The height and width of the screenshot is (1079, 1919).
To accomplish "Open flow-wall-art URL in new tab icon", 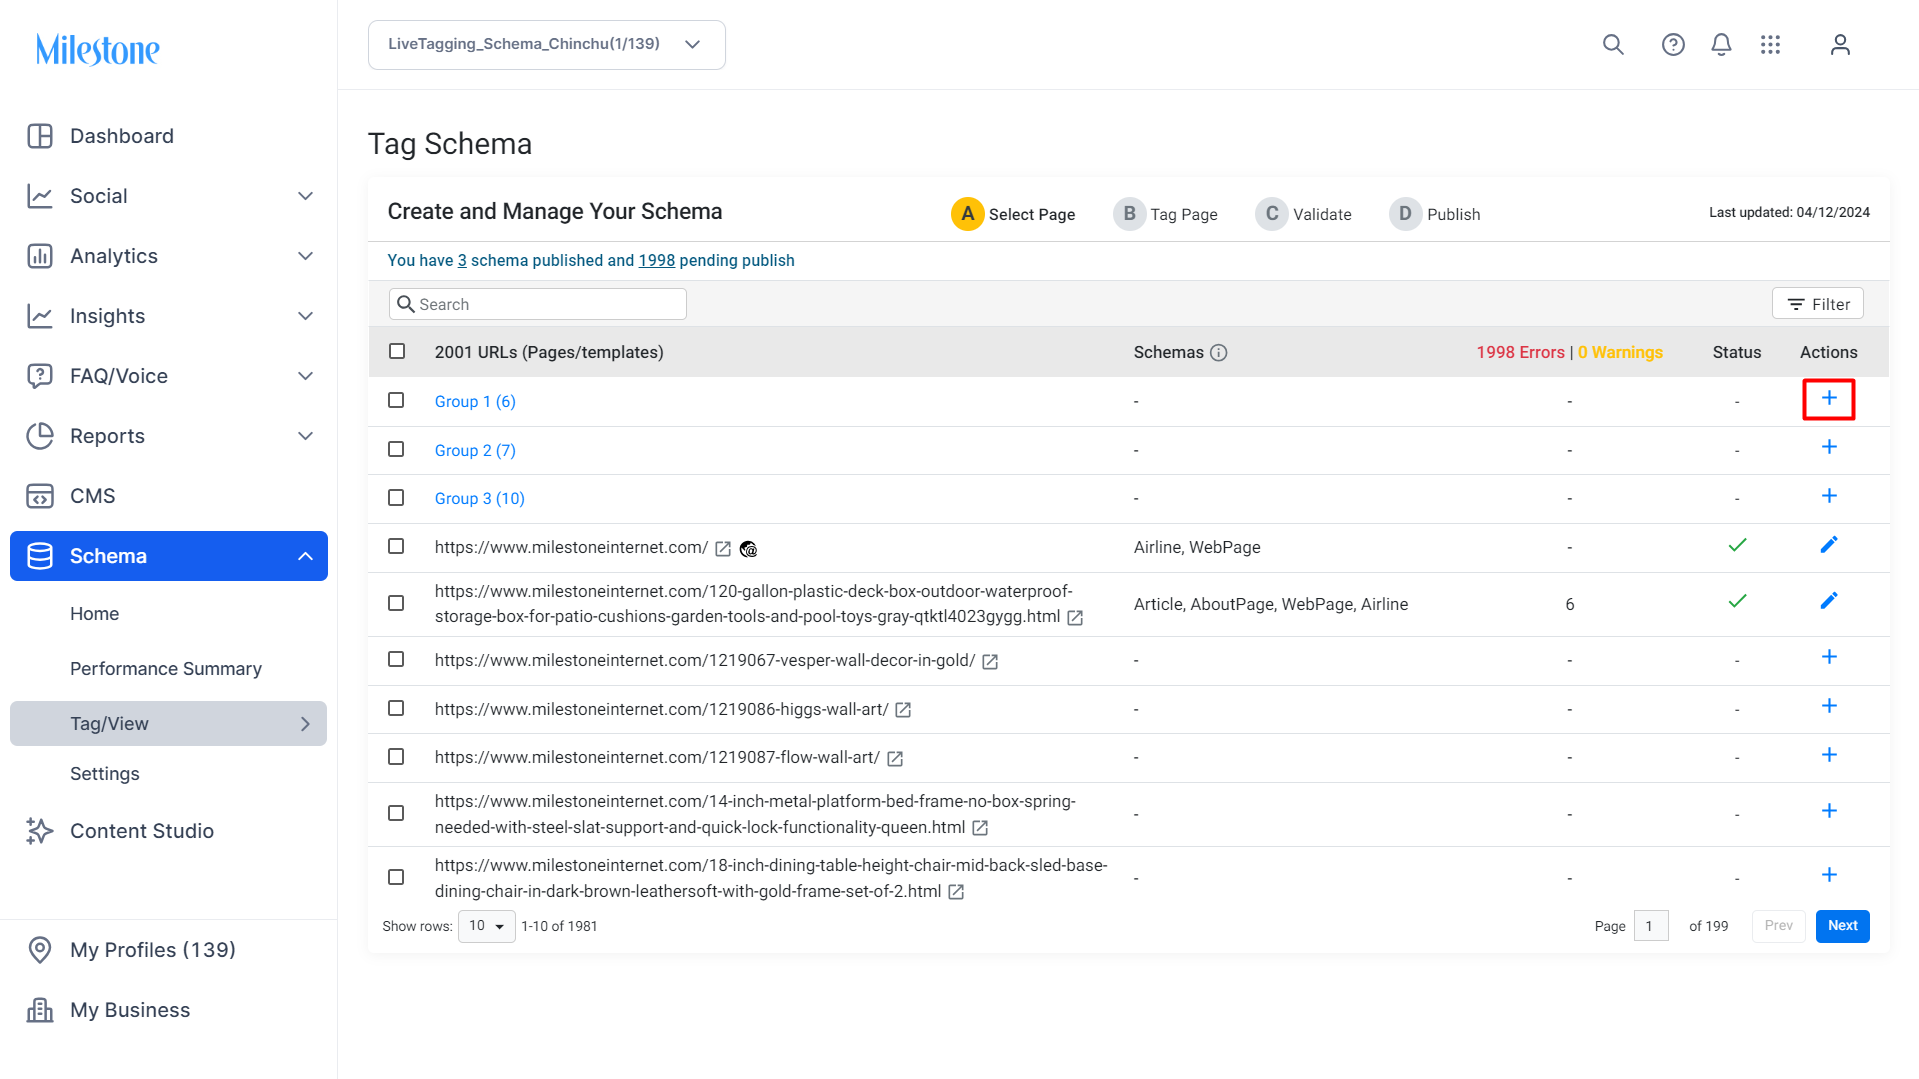I will click(895, 759).
